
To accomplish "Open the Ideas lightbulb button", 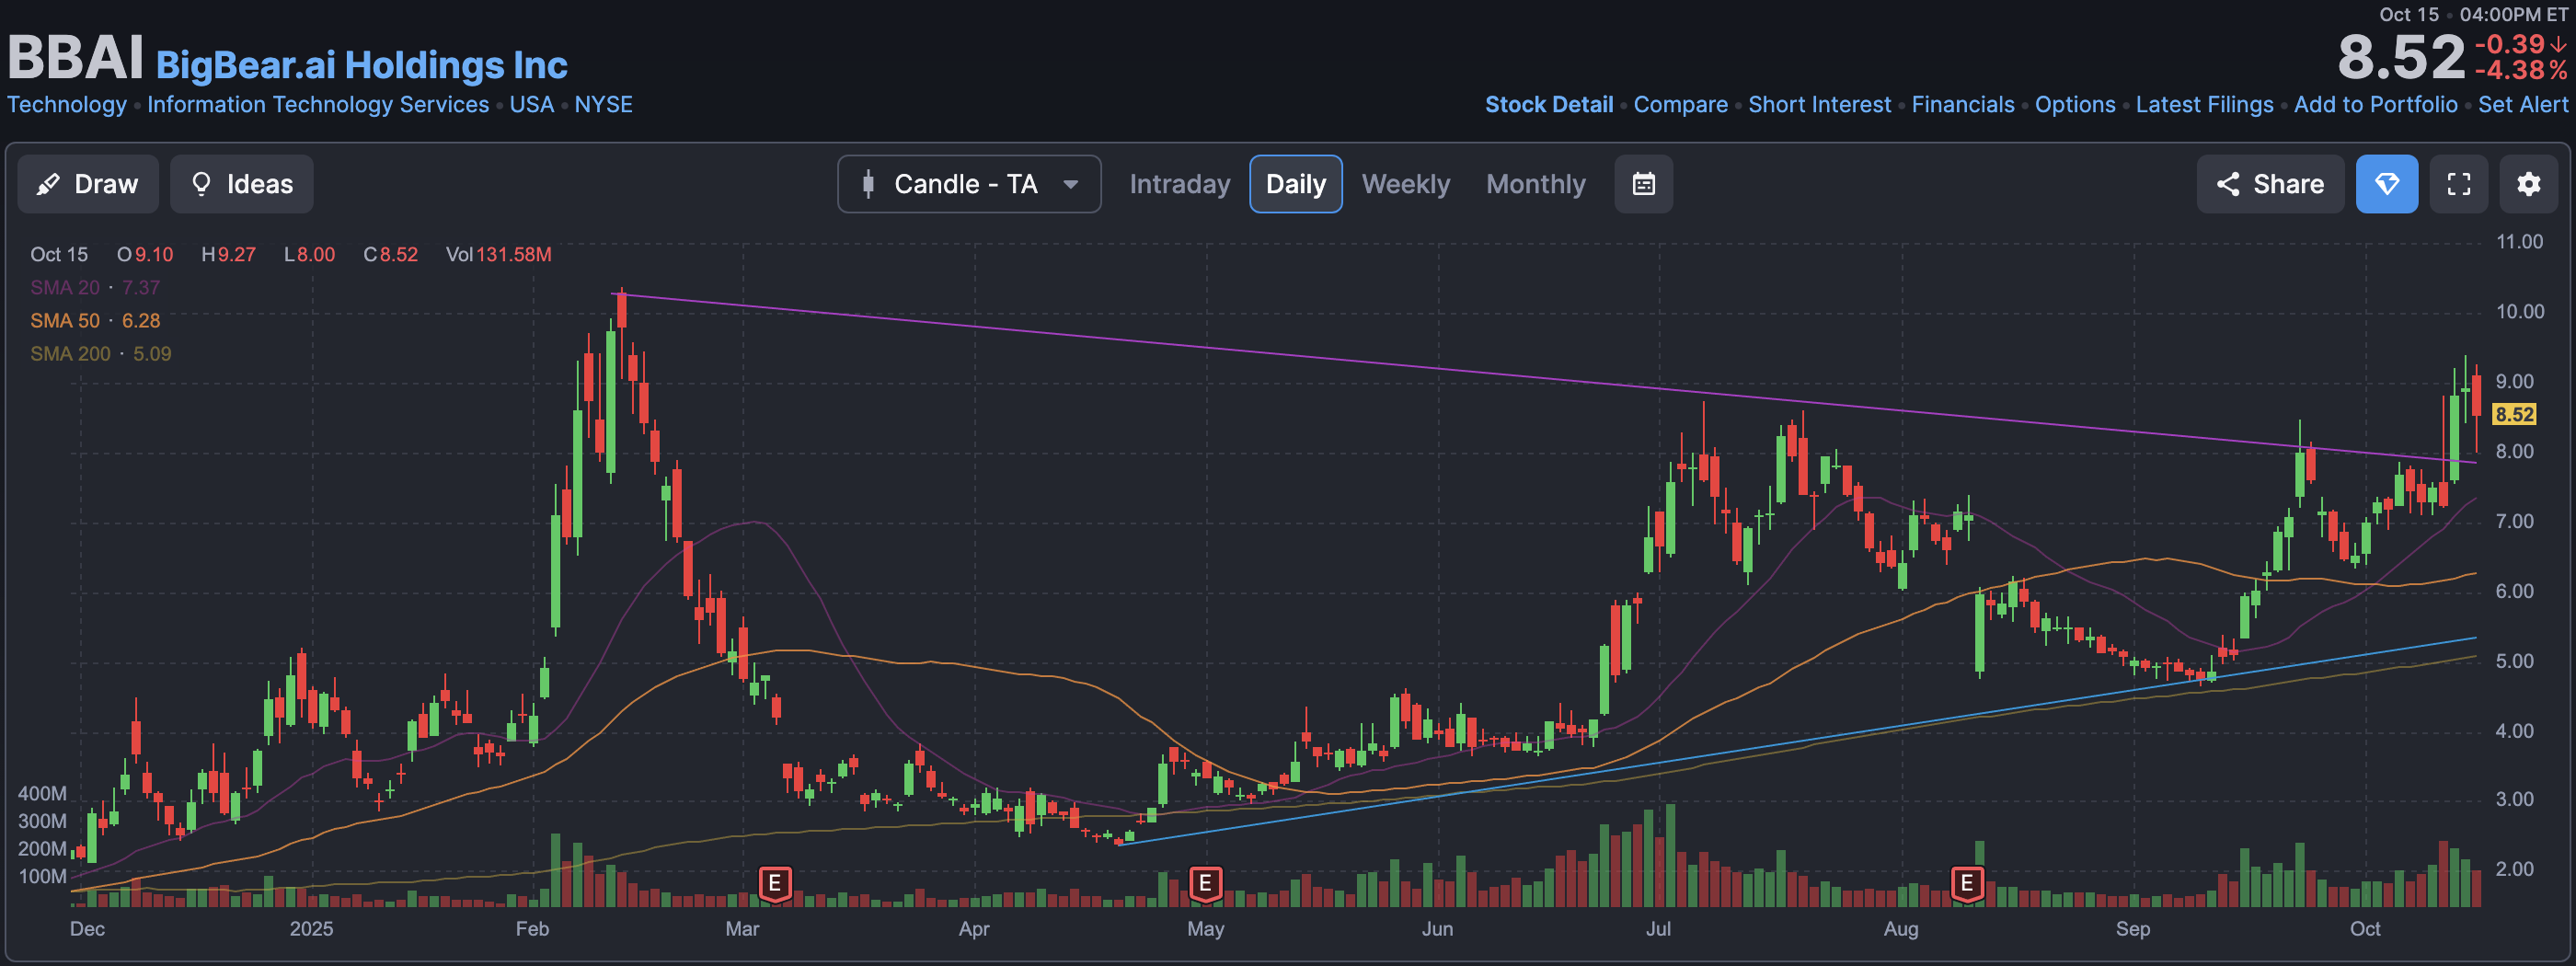I will (241, 184).
